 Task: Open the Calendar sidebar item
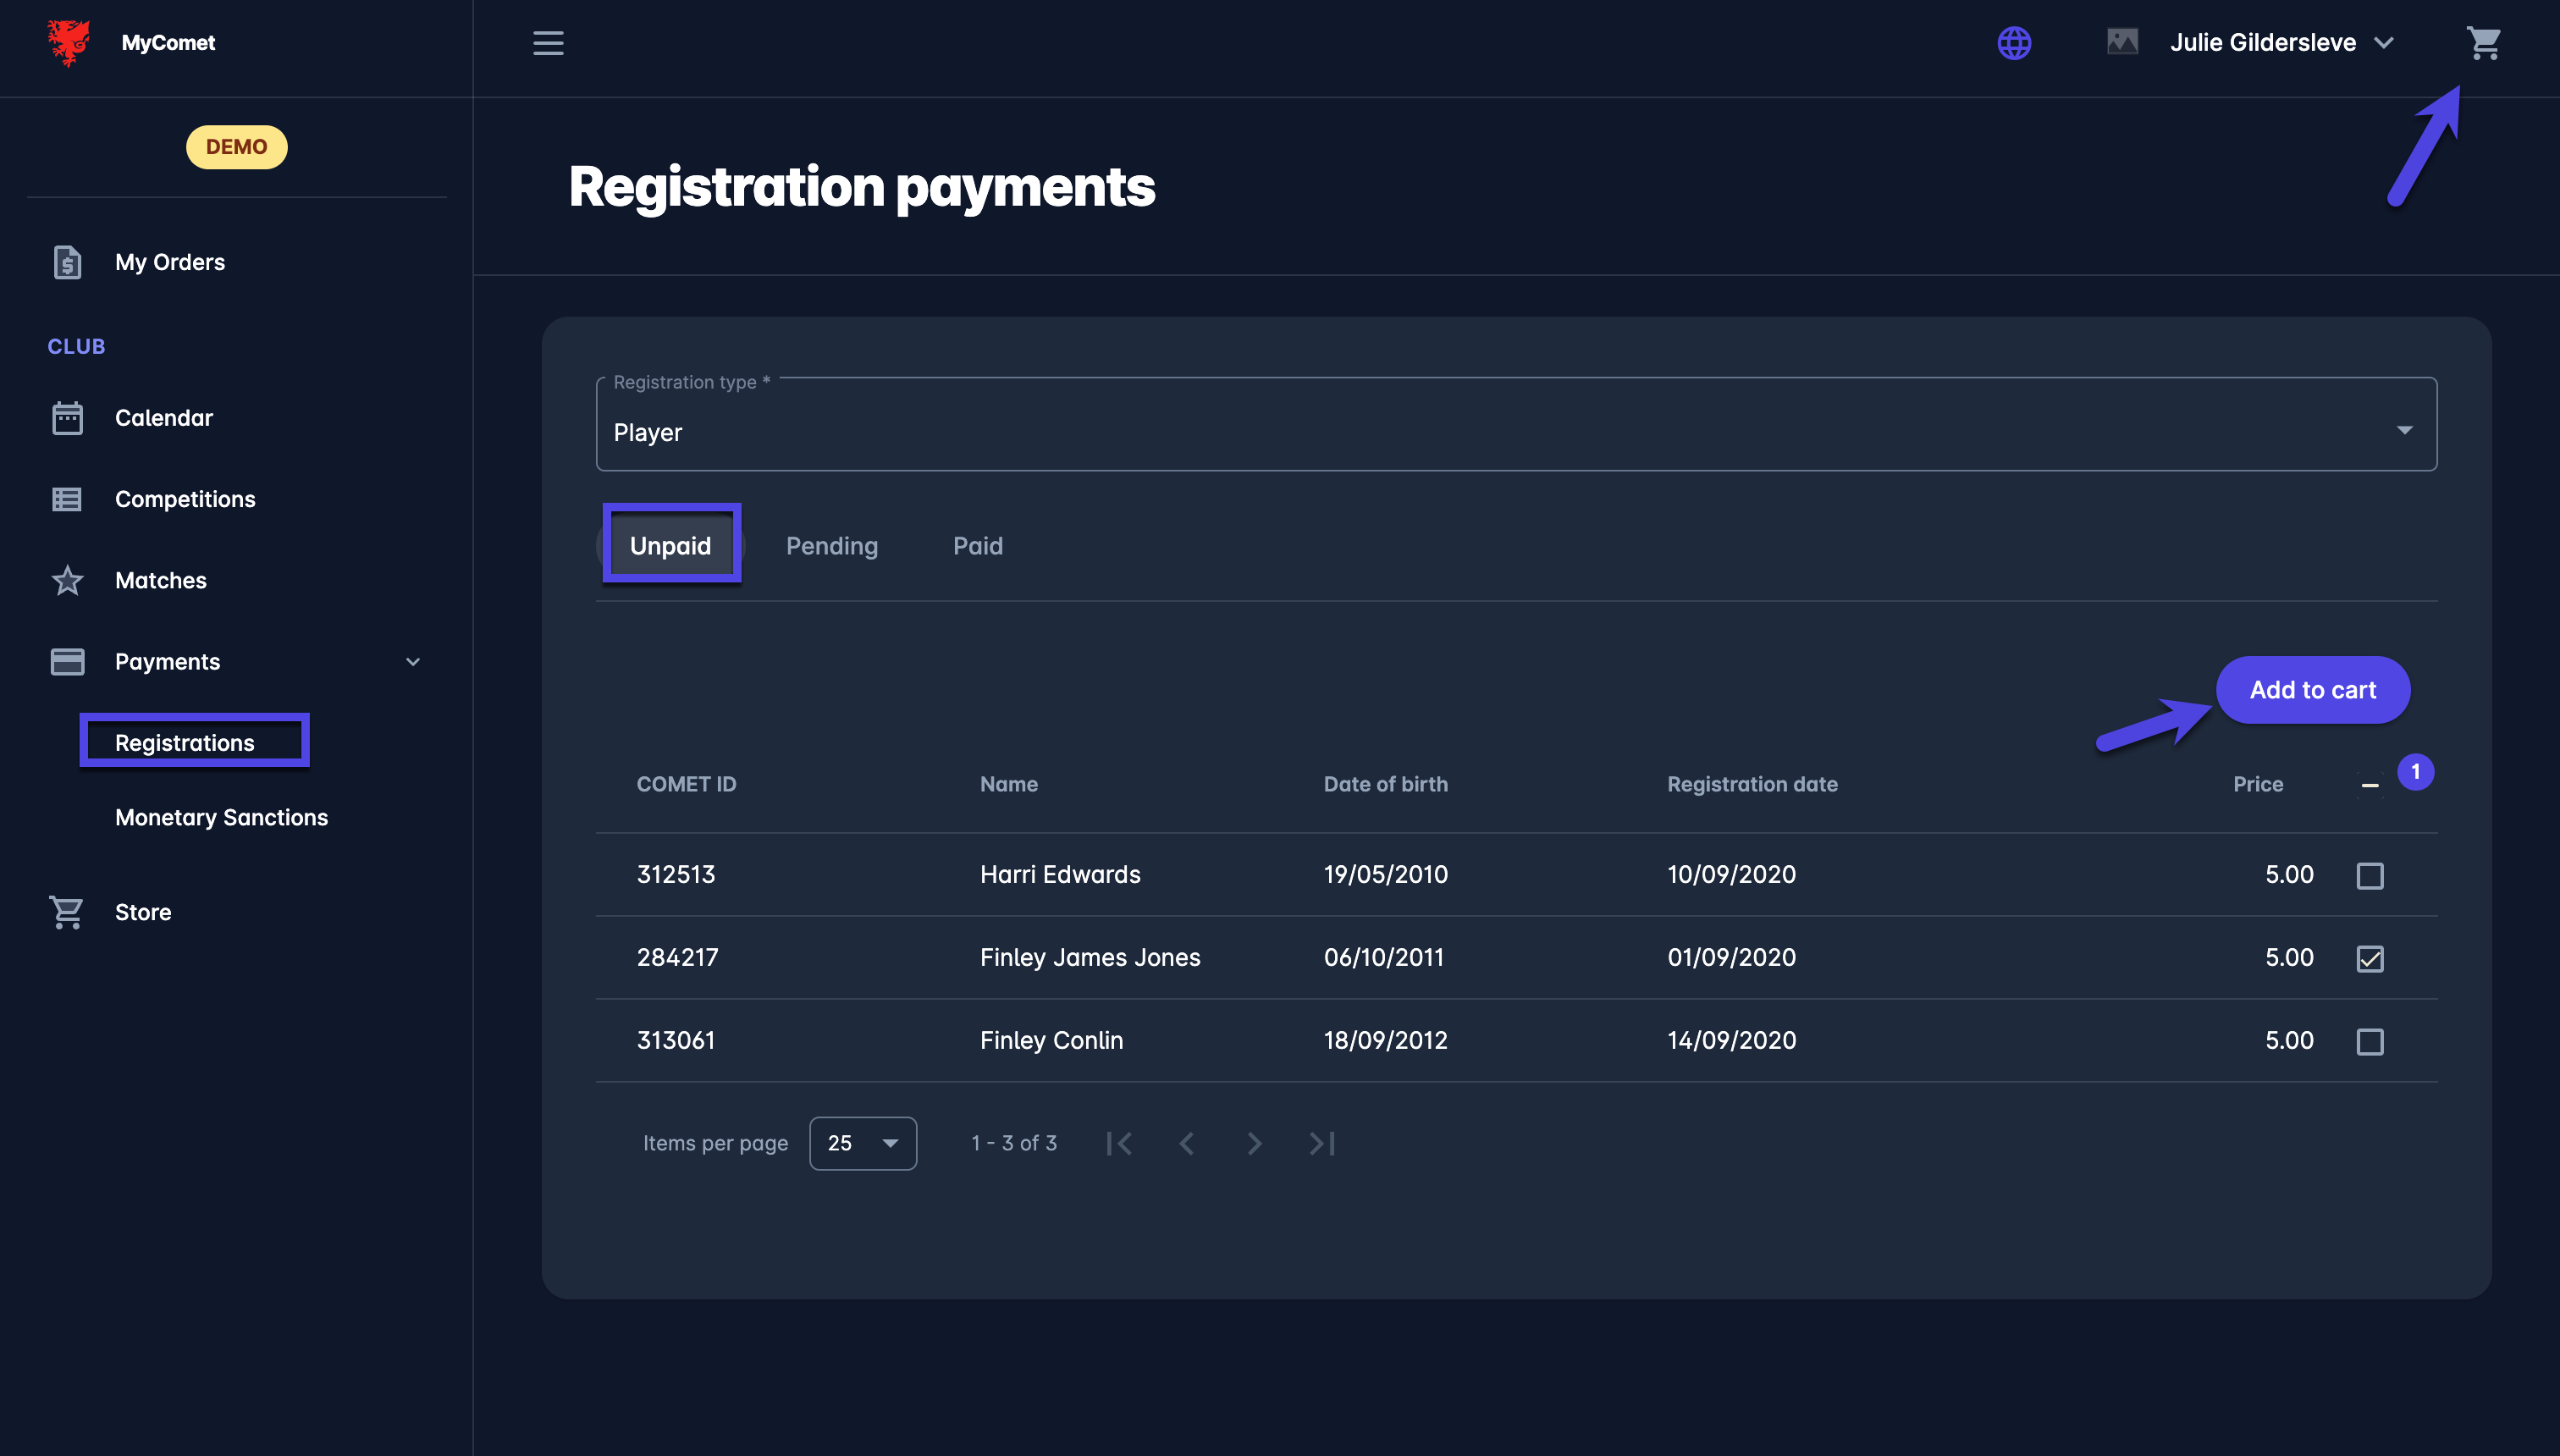pos(163,418)
